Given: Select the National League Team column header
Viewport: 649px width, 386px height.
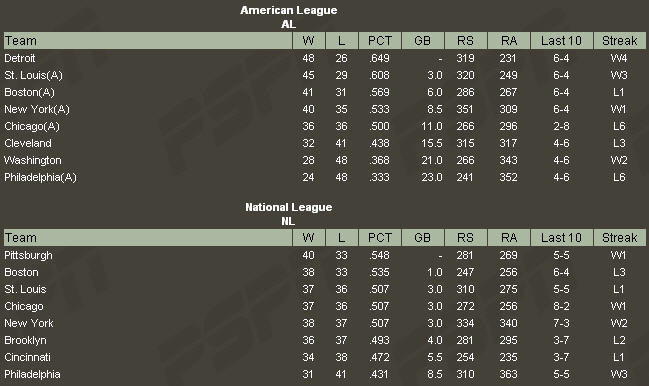Looking at the screenshot, I should pos(148,237).
